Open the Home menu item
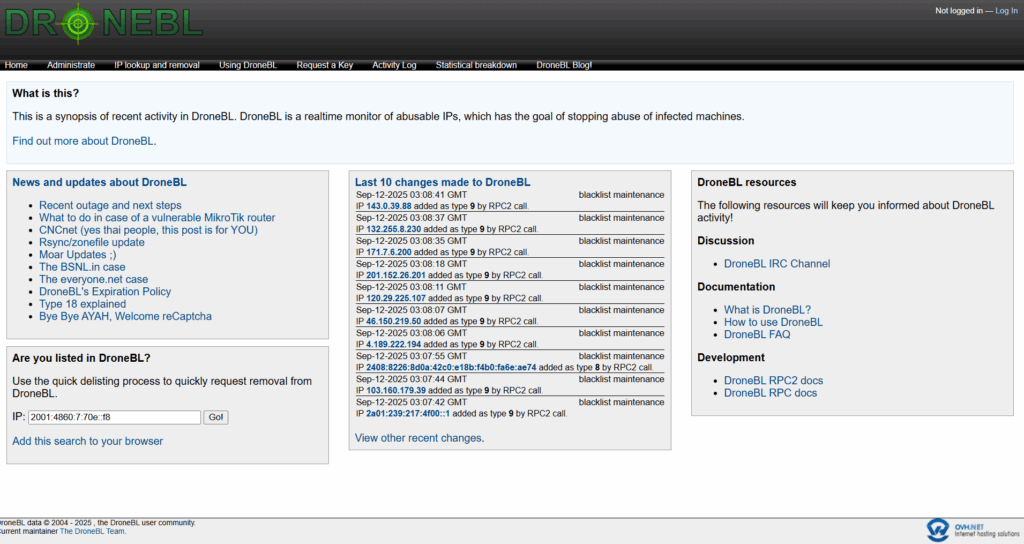This screenshot has height=544, width=1024. point(16,65)
